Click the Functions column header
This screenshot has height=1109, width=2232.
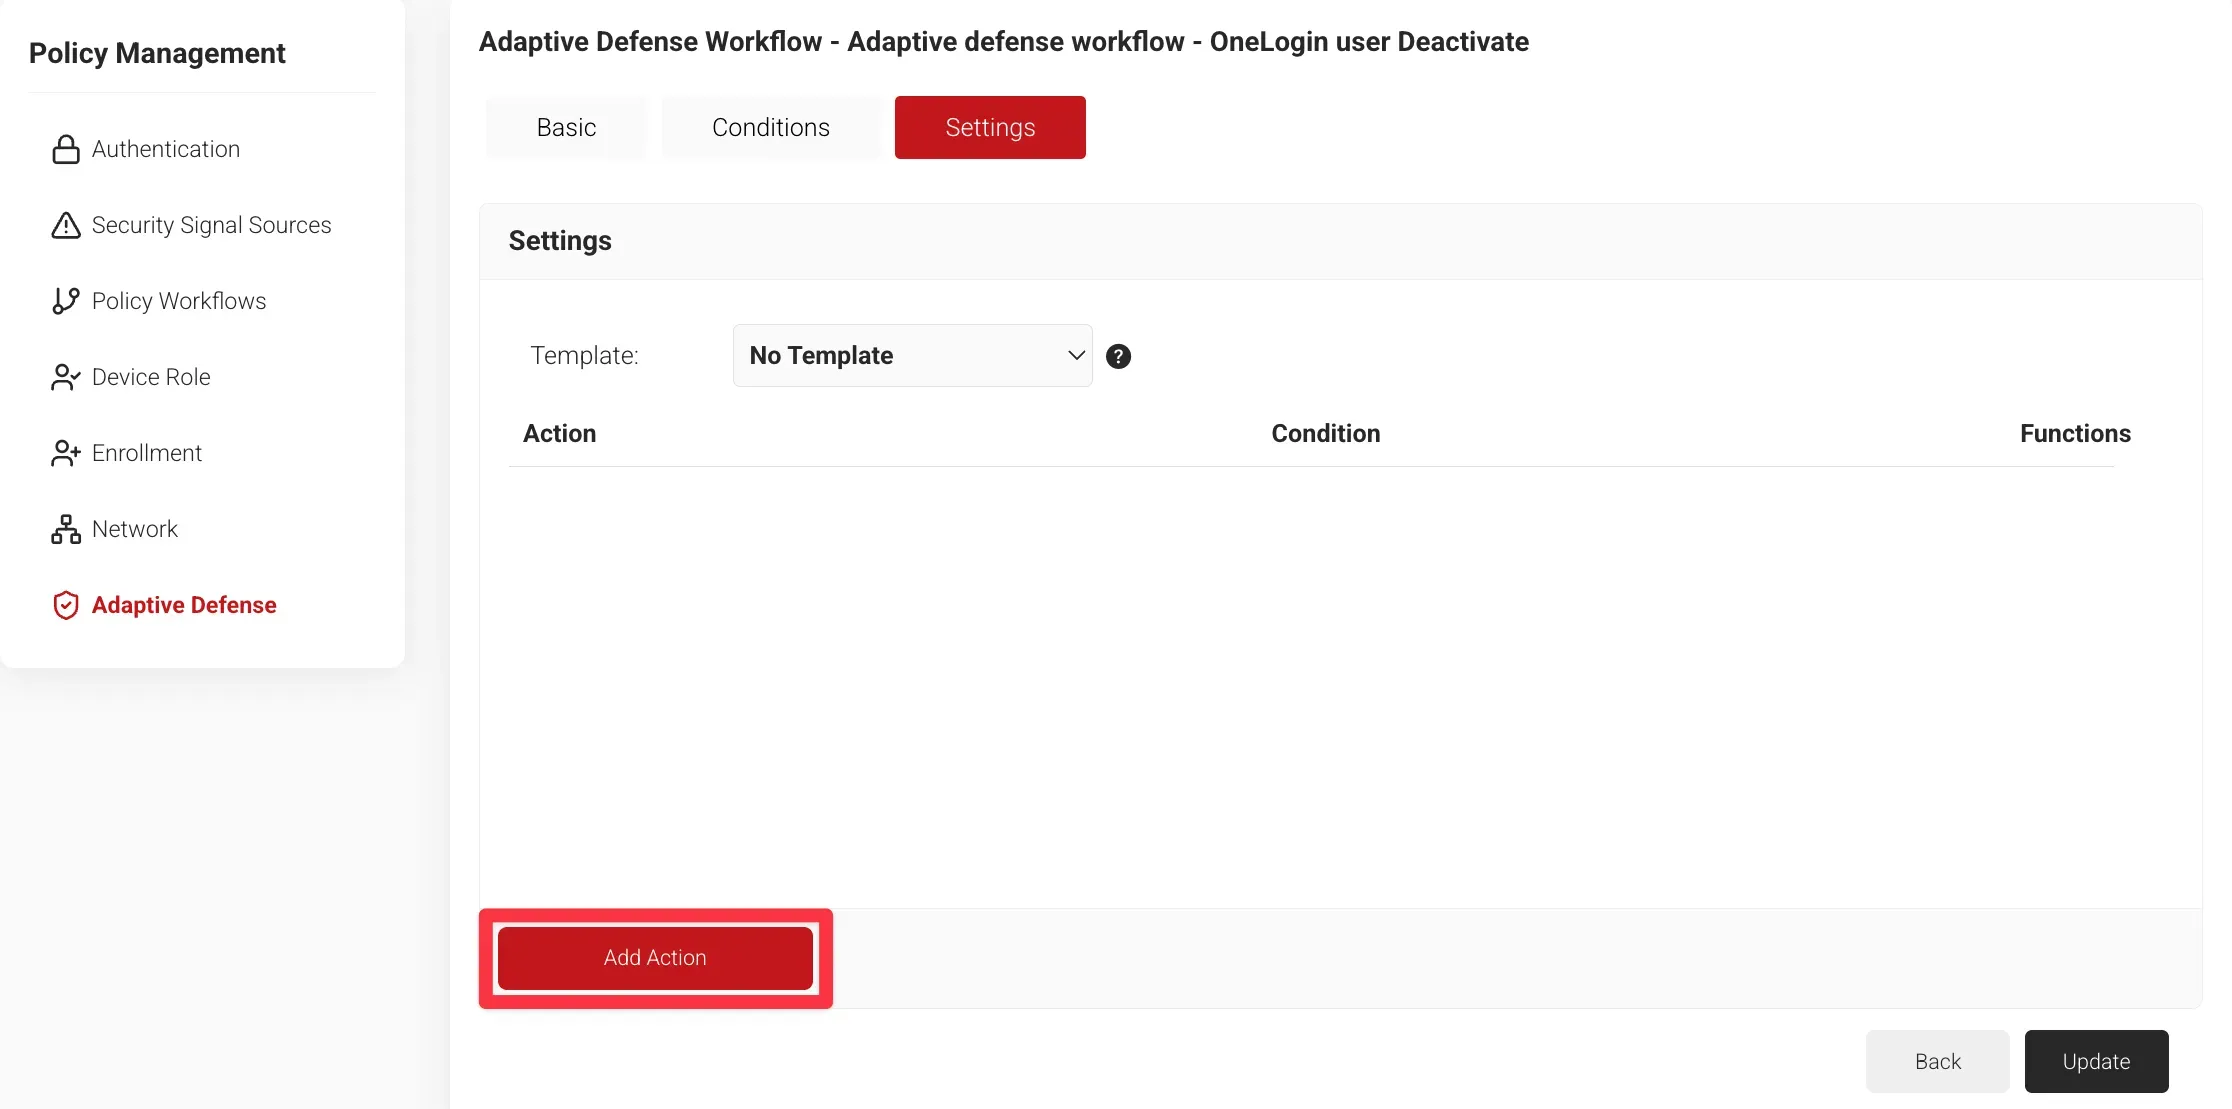click(x=2075, y=433)
